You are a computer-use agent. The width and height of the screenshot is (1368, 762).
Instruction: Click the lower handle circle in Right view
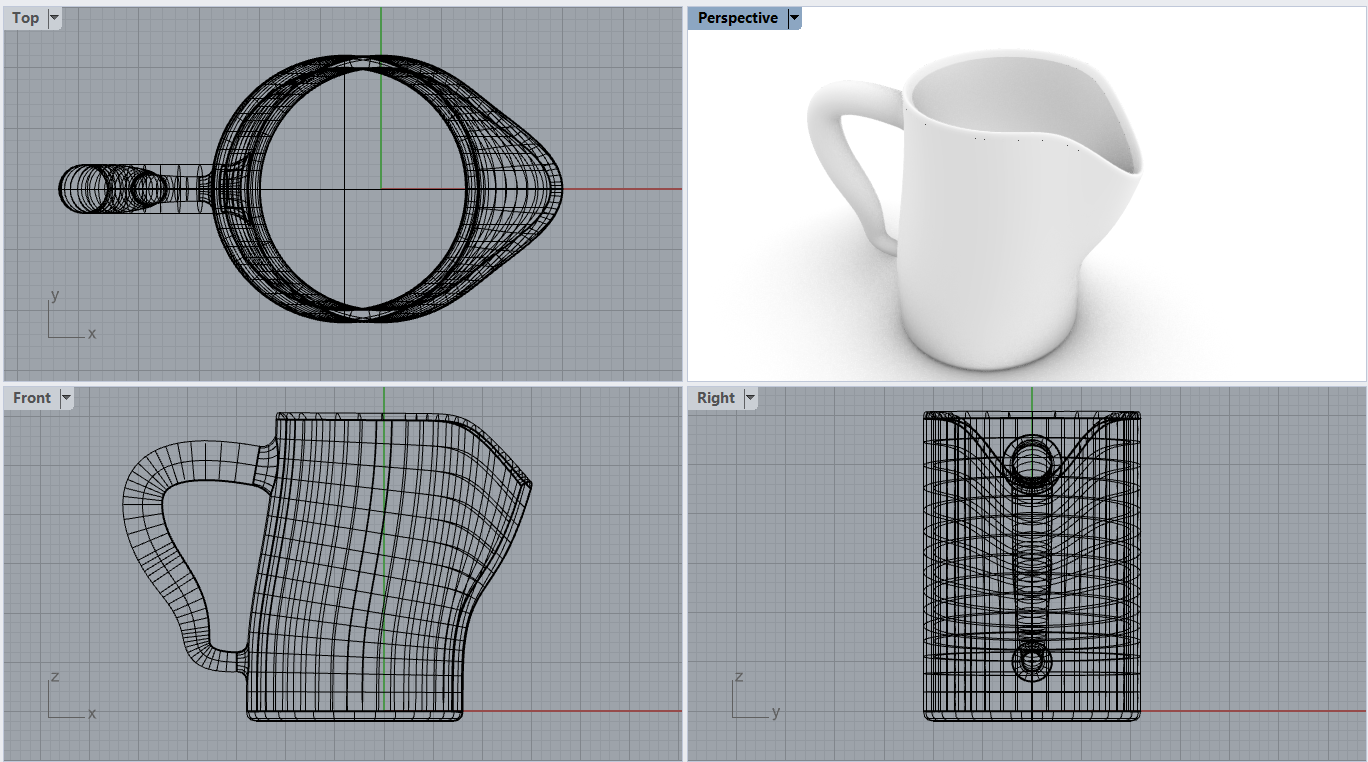coord(1032,660)
